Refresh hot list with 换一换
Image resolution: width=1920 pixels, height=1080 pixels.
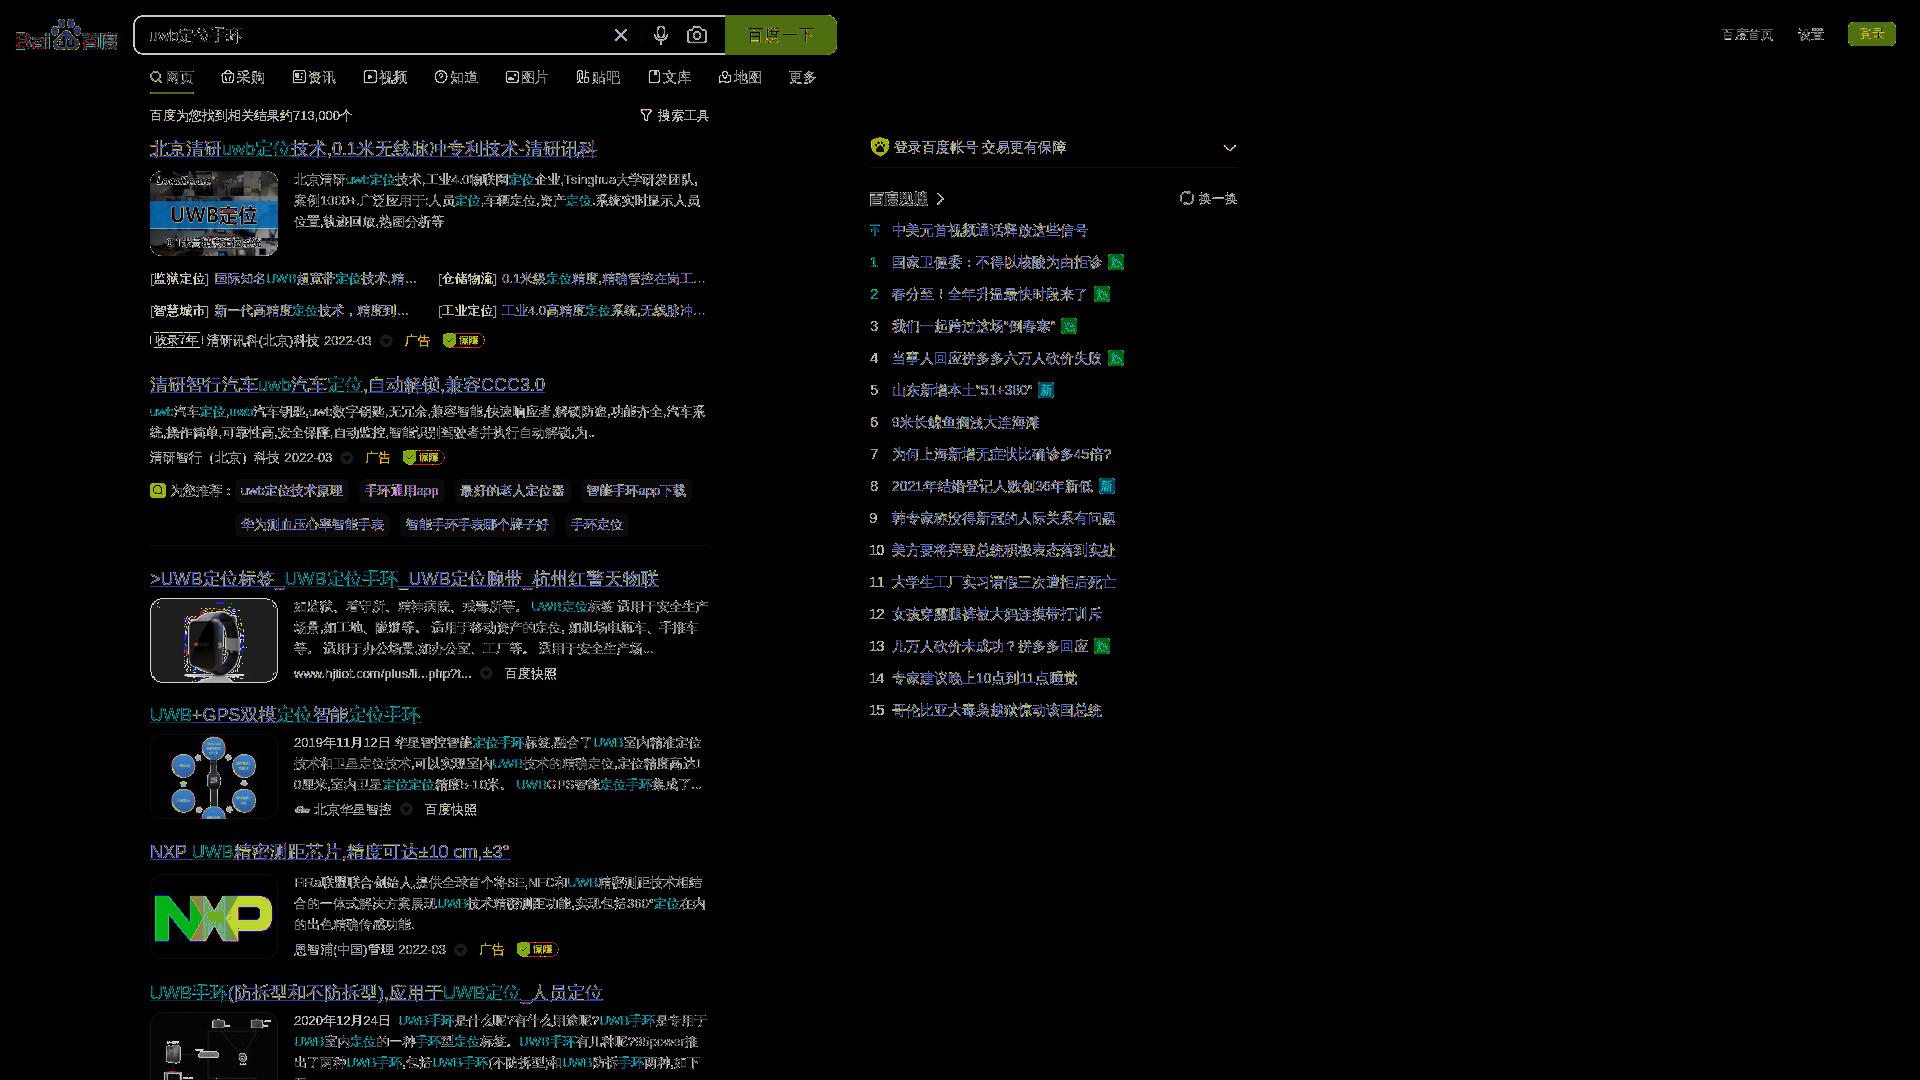[x=1208, y=199]
